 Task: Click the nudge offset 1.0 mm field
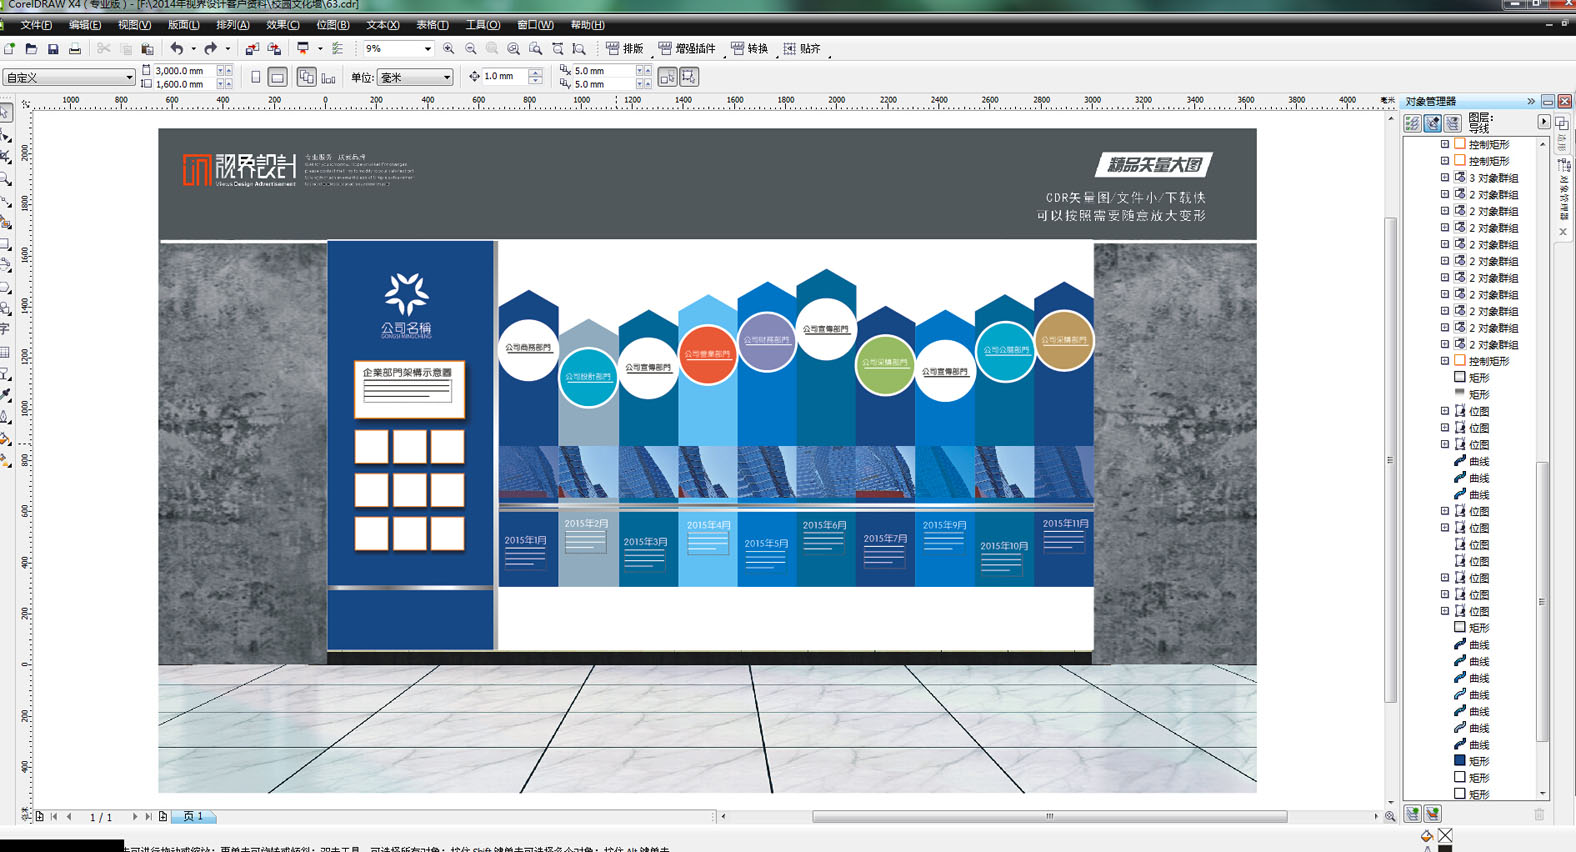[x=504, y=77]
